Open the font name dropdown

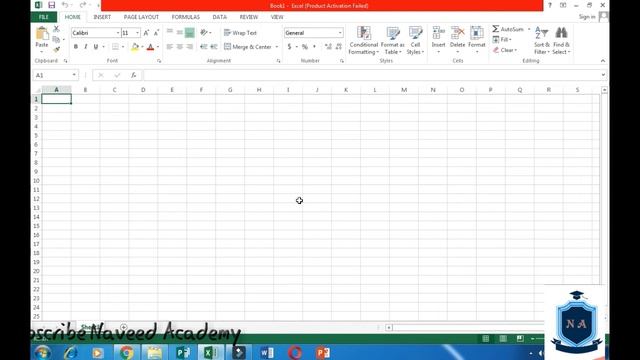[118, 33]
